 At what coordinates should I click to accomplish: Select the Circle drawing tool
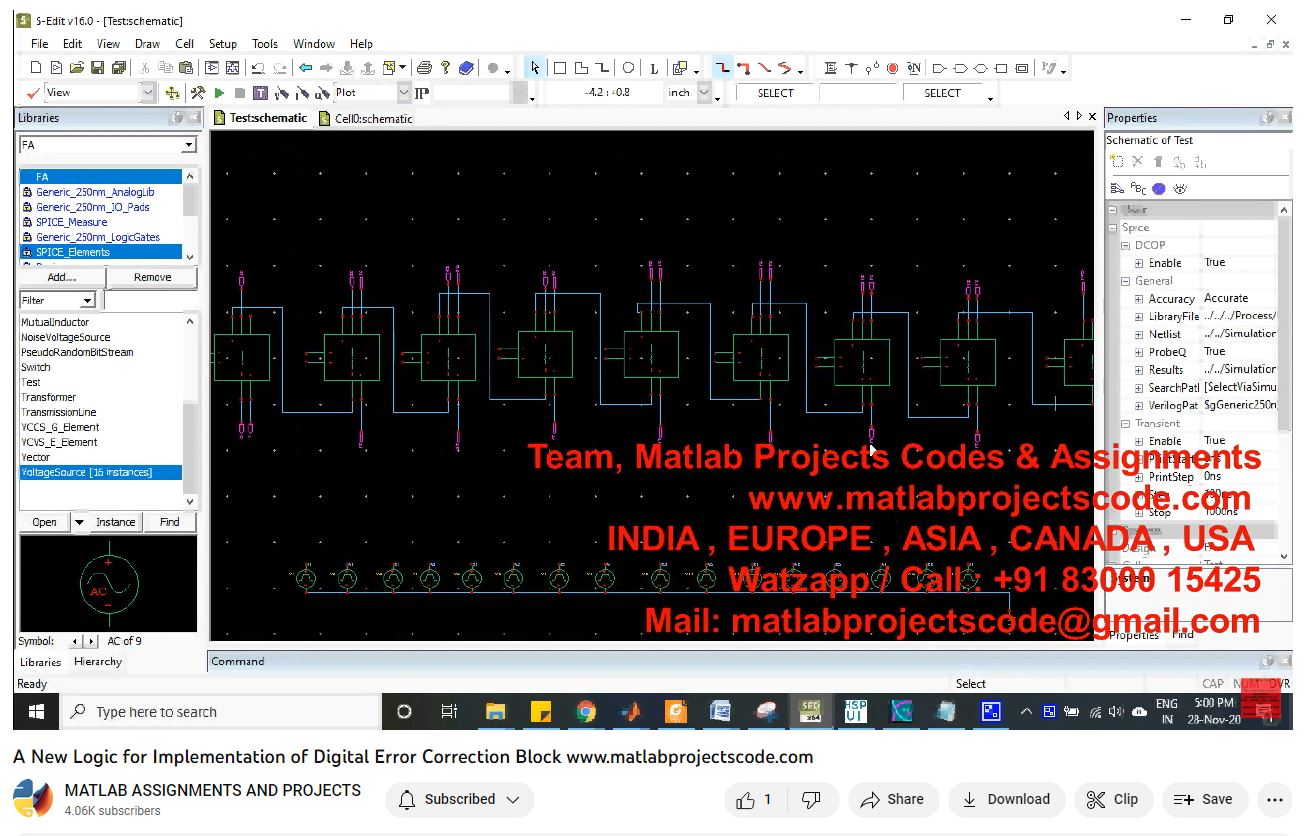tap(628, 68)
